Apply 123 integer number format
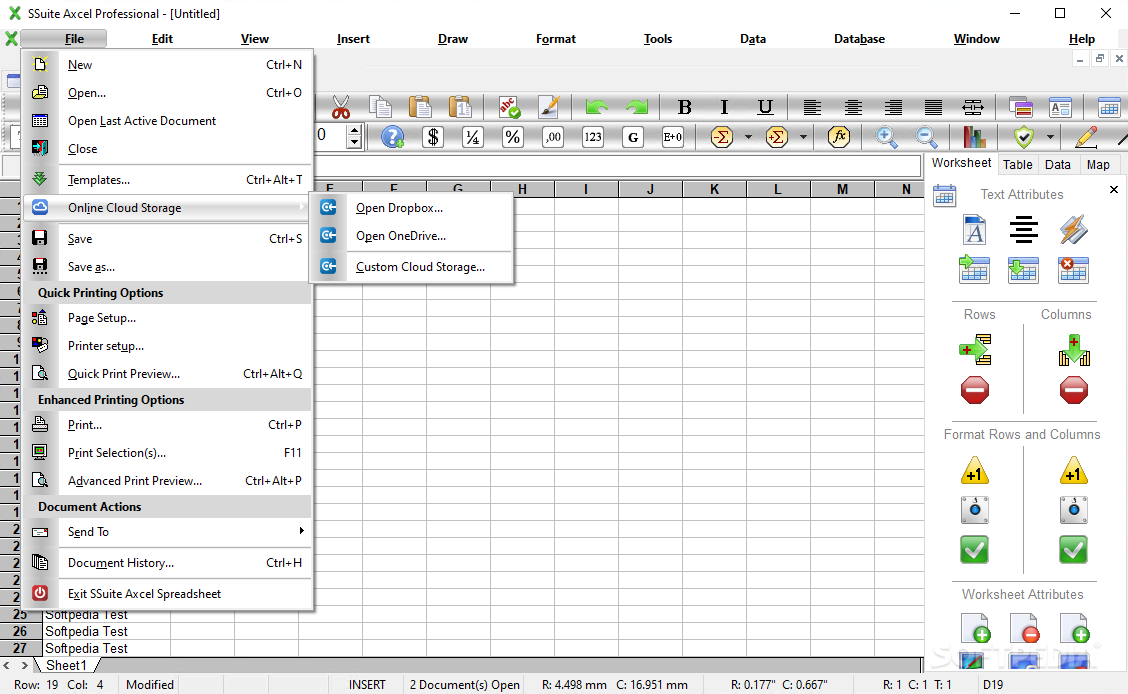 coord(593,137)
